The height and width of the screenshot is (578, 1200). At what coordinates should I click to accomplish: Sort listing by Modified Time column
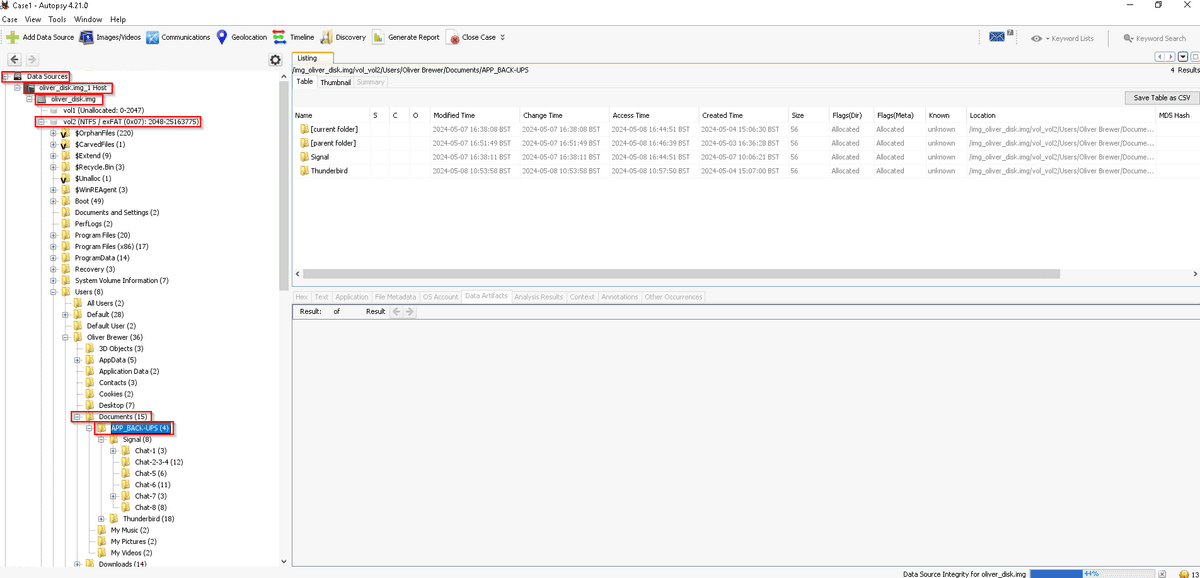(476, 115)
